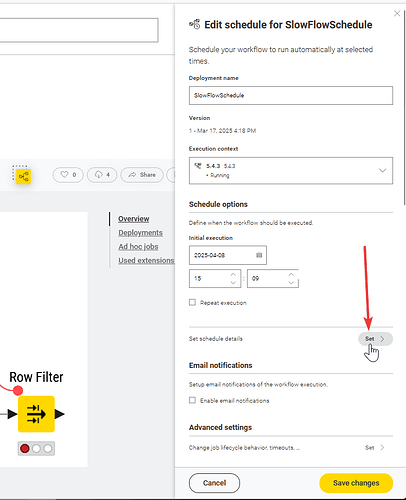Open the Execution context dropdown

[291, 171]
